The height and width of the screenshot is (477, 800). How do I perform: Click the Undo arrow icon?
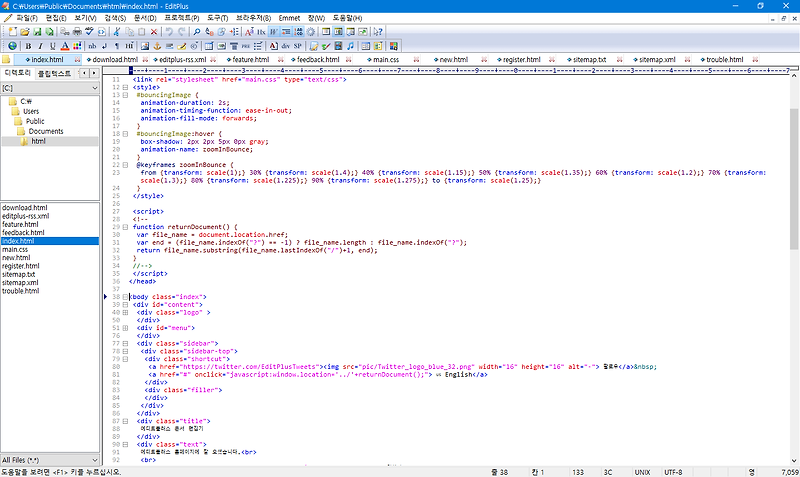[168, 32]
